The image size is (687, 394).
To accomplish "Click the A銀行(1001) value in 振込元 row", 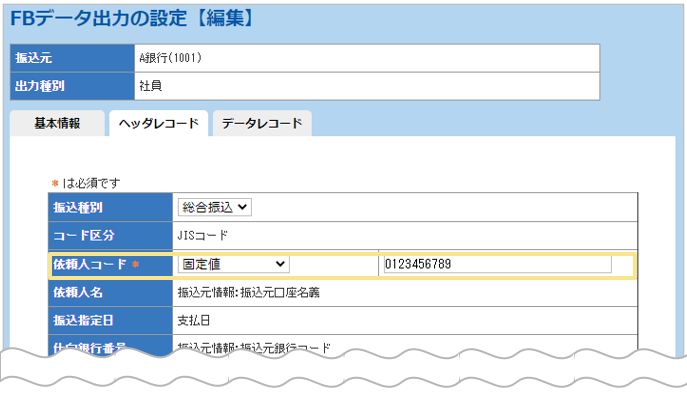I will (x=170, y=58).
